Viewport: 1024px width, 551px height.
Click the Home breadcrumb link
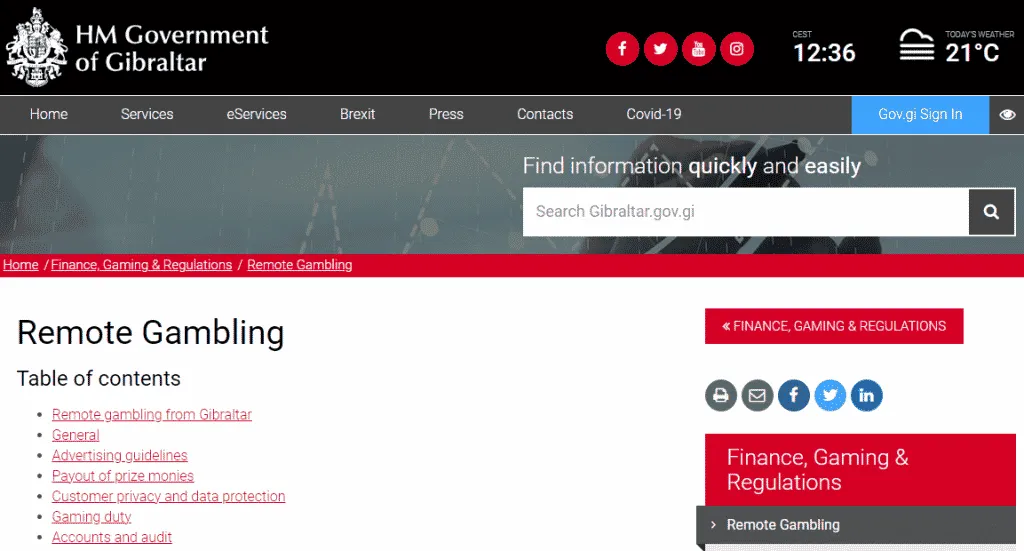tap(21, 265)
